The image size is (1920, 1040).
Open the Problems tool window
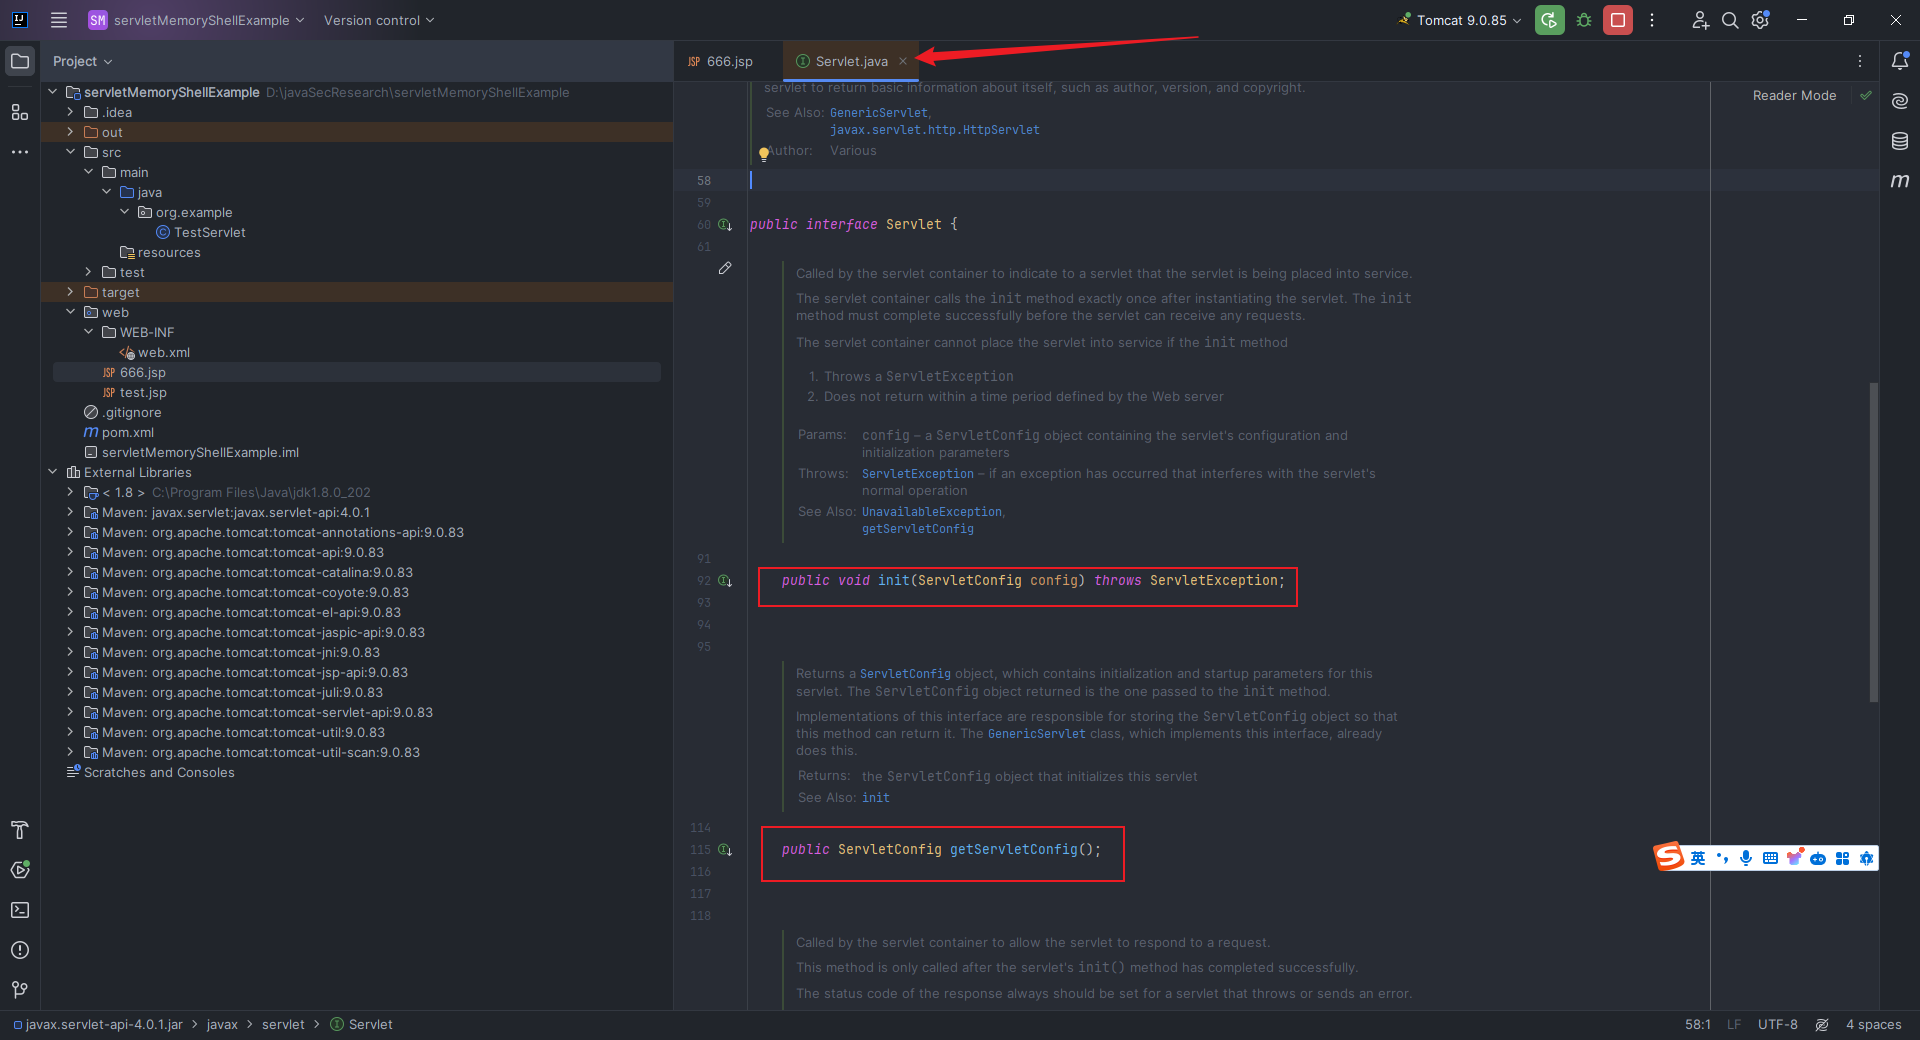[x=20, y=950]
